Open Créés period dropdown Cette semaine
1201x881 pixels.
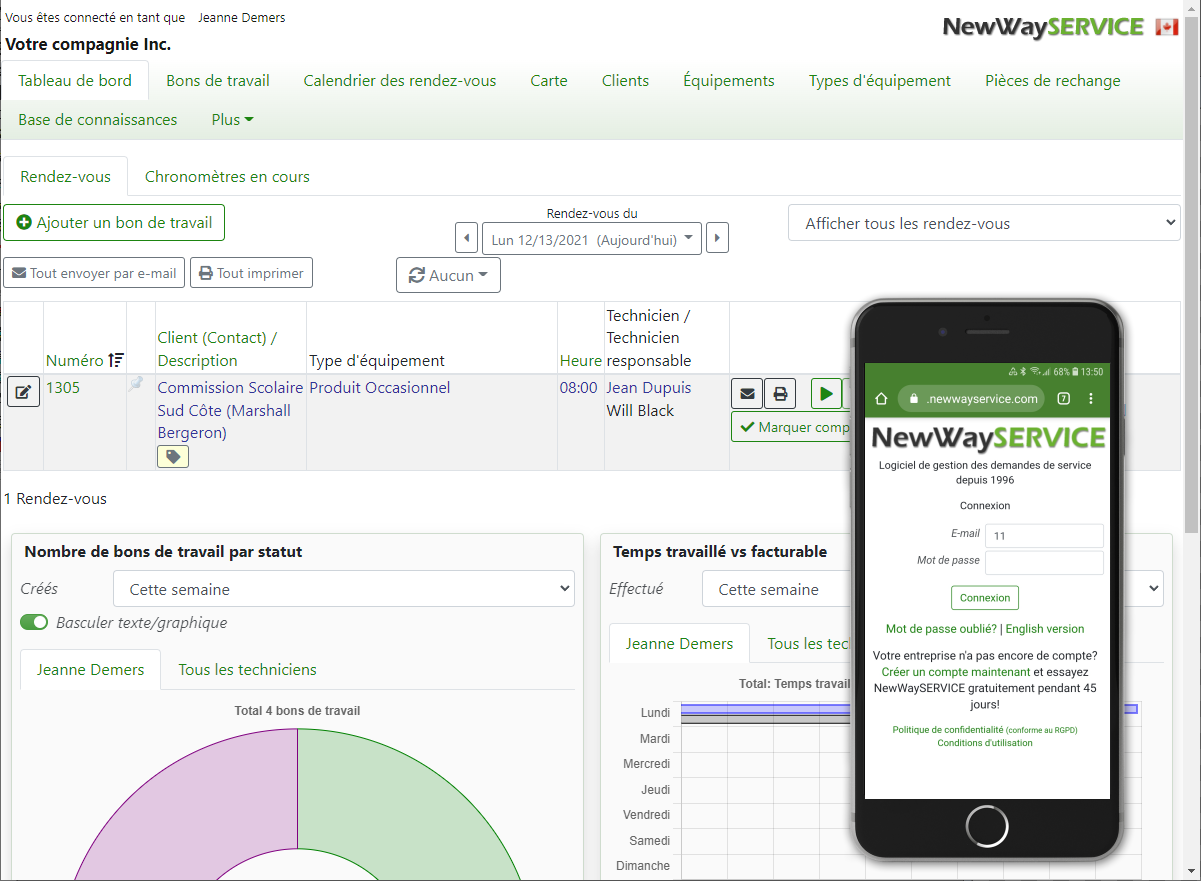coord(344,589)
